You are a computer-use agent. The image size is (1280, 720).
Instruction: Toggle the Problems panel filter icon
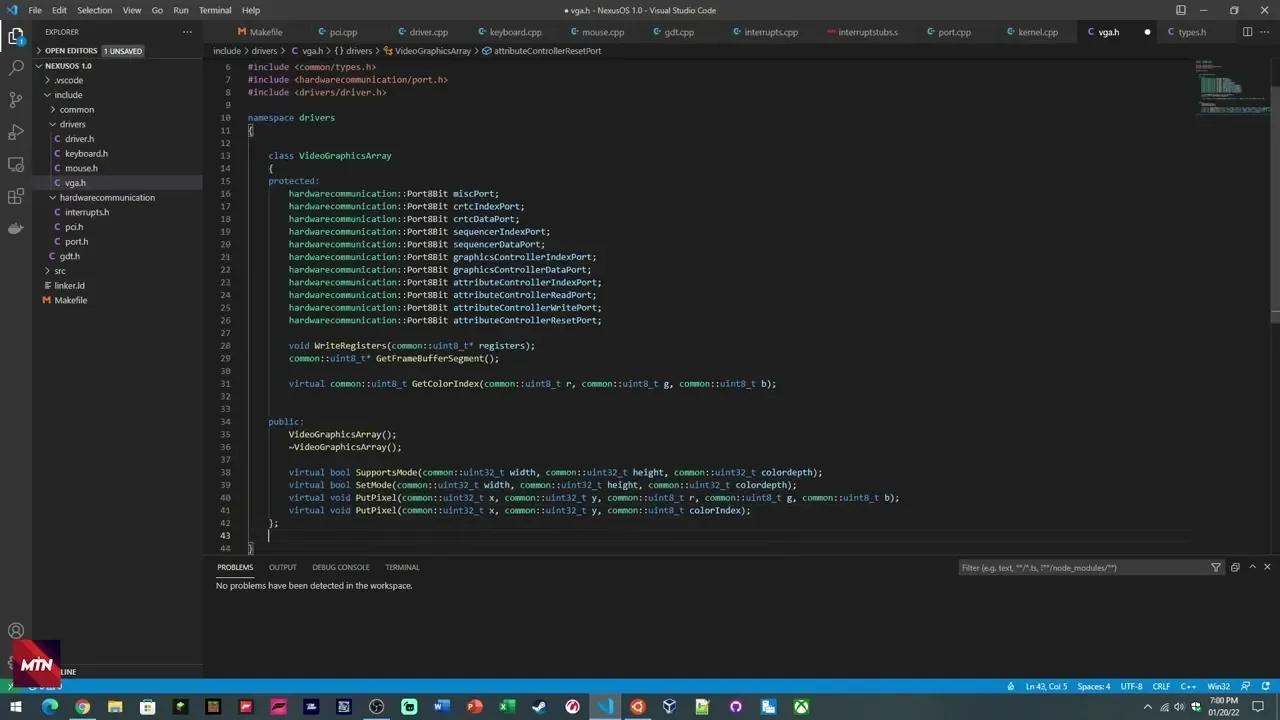(1216, 567)
